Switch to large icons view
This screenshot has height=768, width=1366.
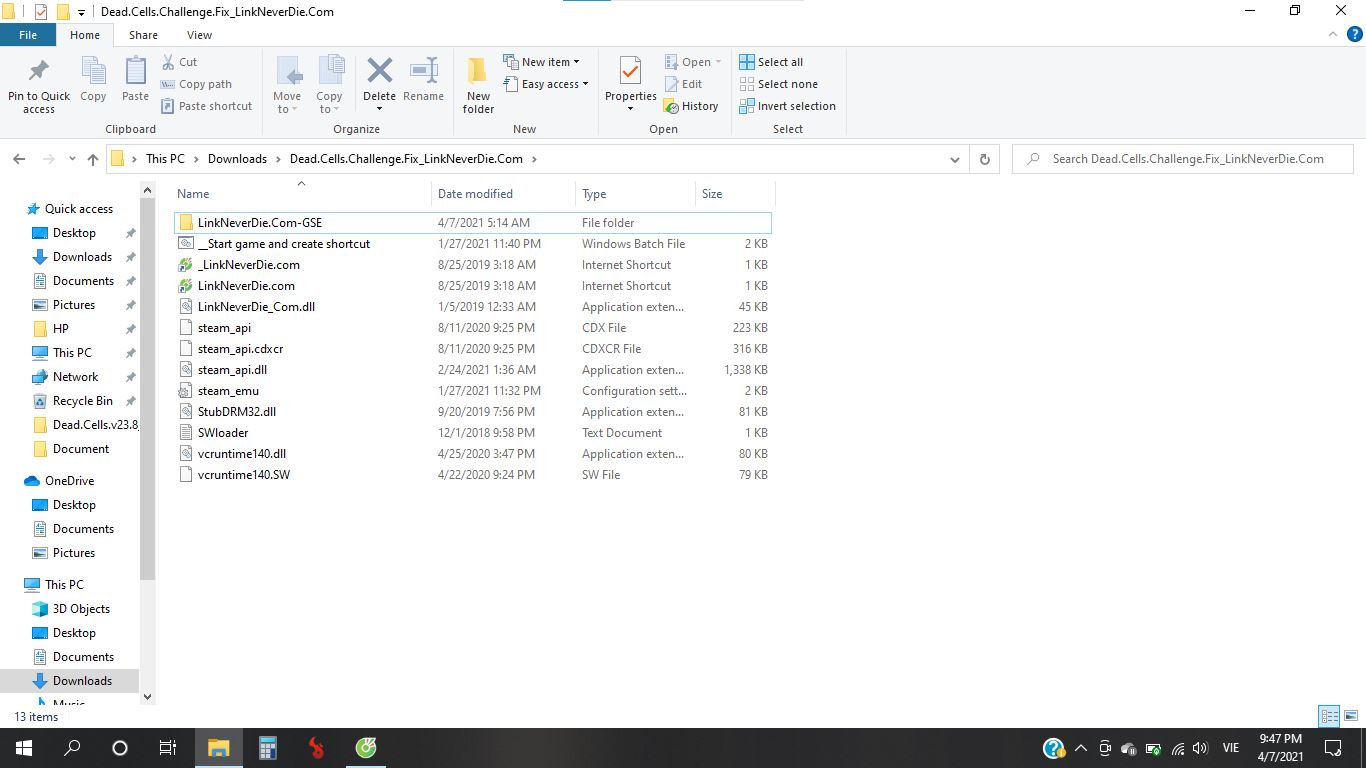(x=1351, y=716)
